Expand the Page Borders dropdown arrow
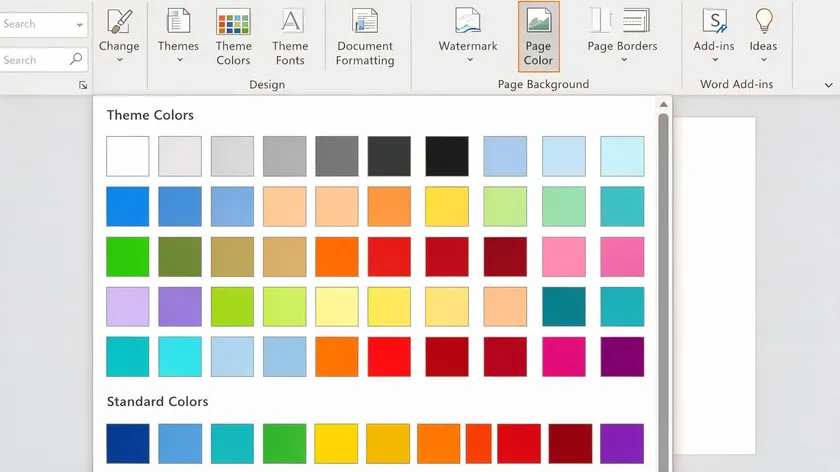The image size is (840, 472). (624, 60)
